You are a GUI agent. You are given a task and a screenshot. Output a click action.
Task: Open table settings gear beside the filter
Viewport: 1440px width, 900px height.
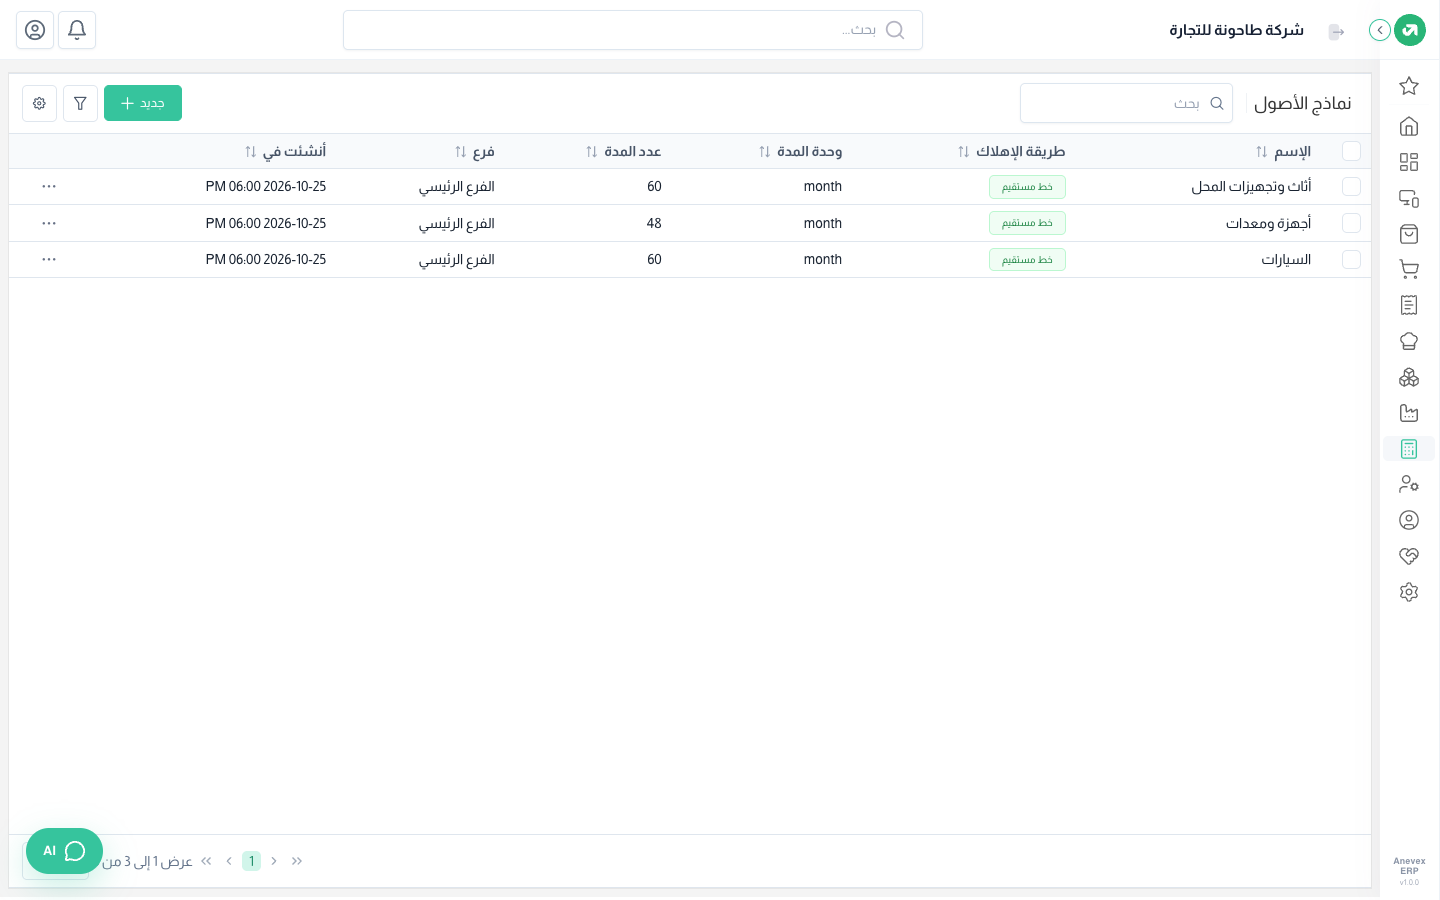[x=39, y=103]
